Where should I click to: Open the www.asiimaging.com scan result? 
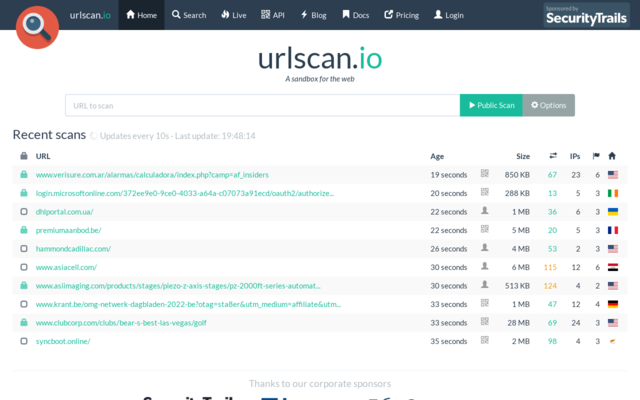pos(178,286)
